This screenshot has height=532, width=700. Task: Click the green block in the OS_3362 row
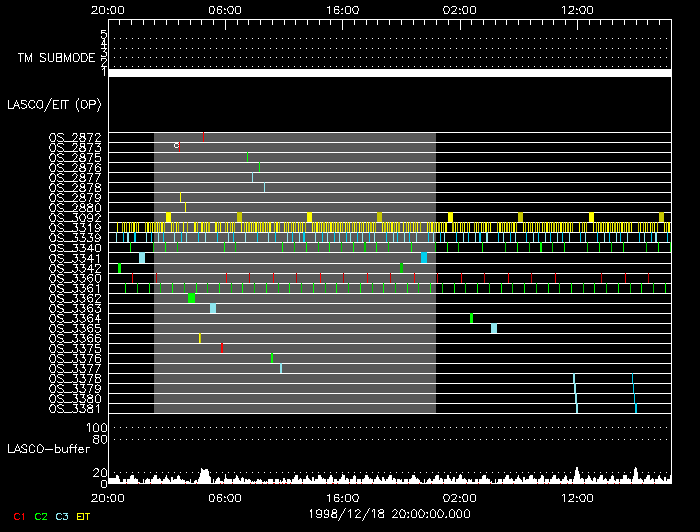pyautogui.click(x=191, y=298)
